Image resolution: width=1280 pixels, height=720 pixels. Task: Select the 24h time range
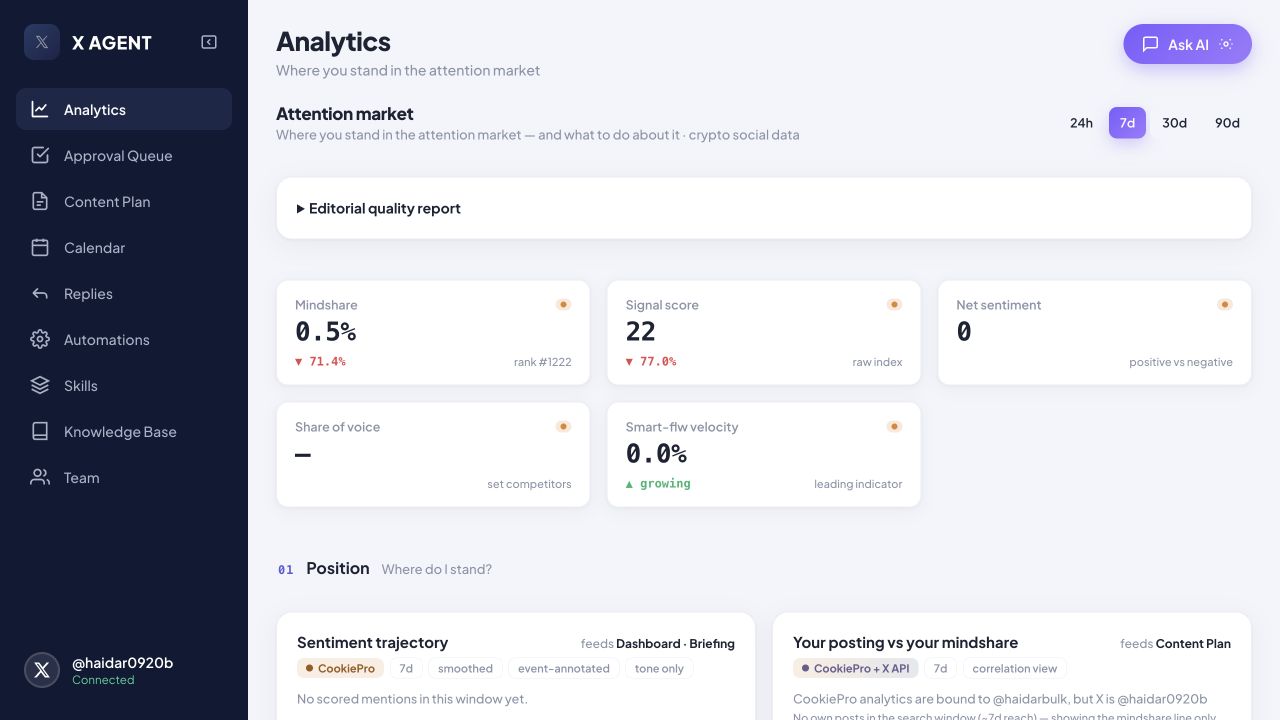(x=1081, y=123)
